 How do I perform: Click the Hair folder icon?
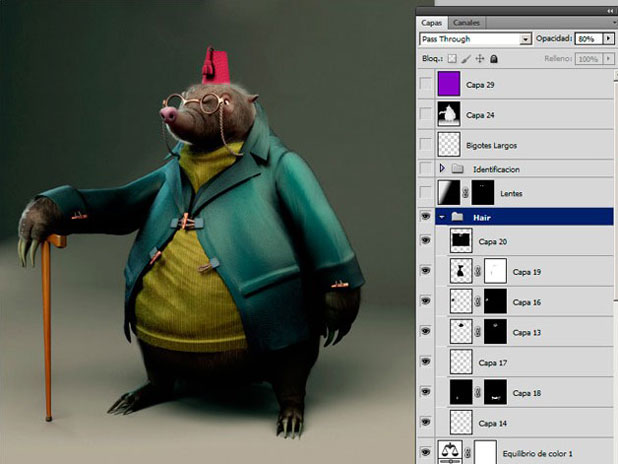457,217
